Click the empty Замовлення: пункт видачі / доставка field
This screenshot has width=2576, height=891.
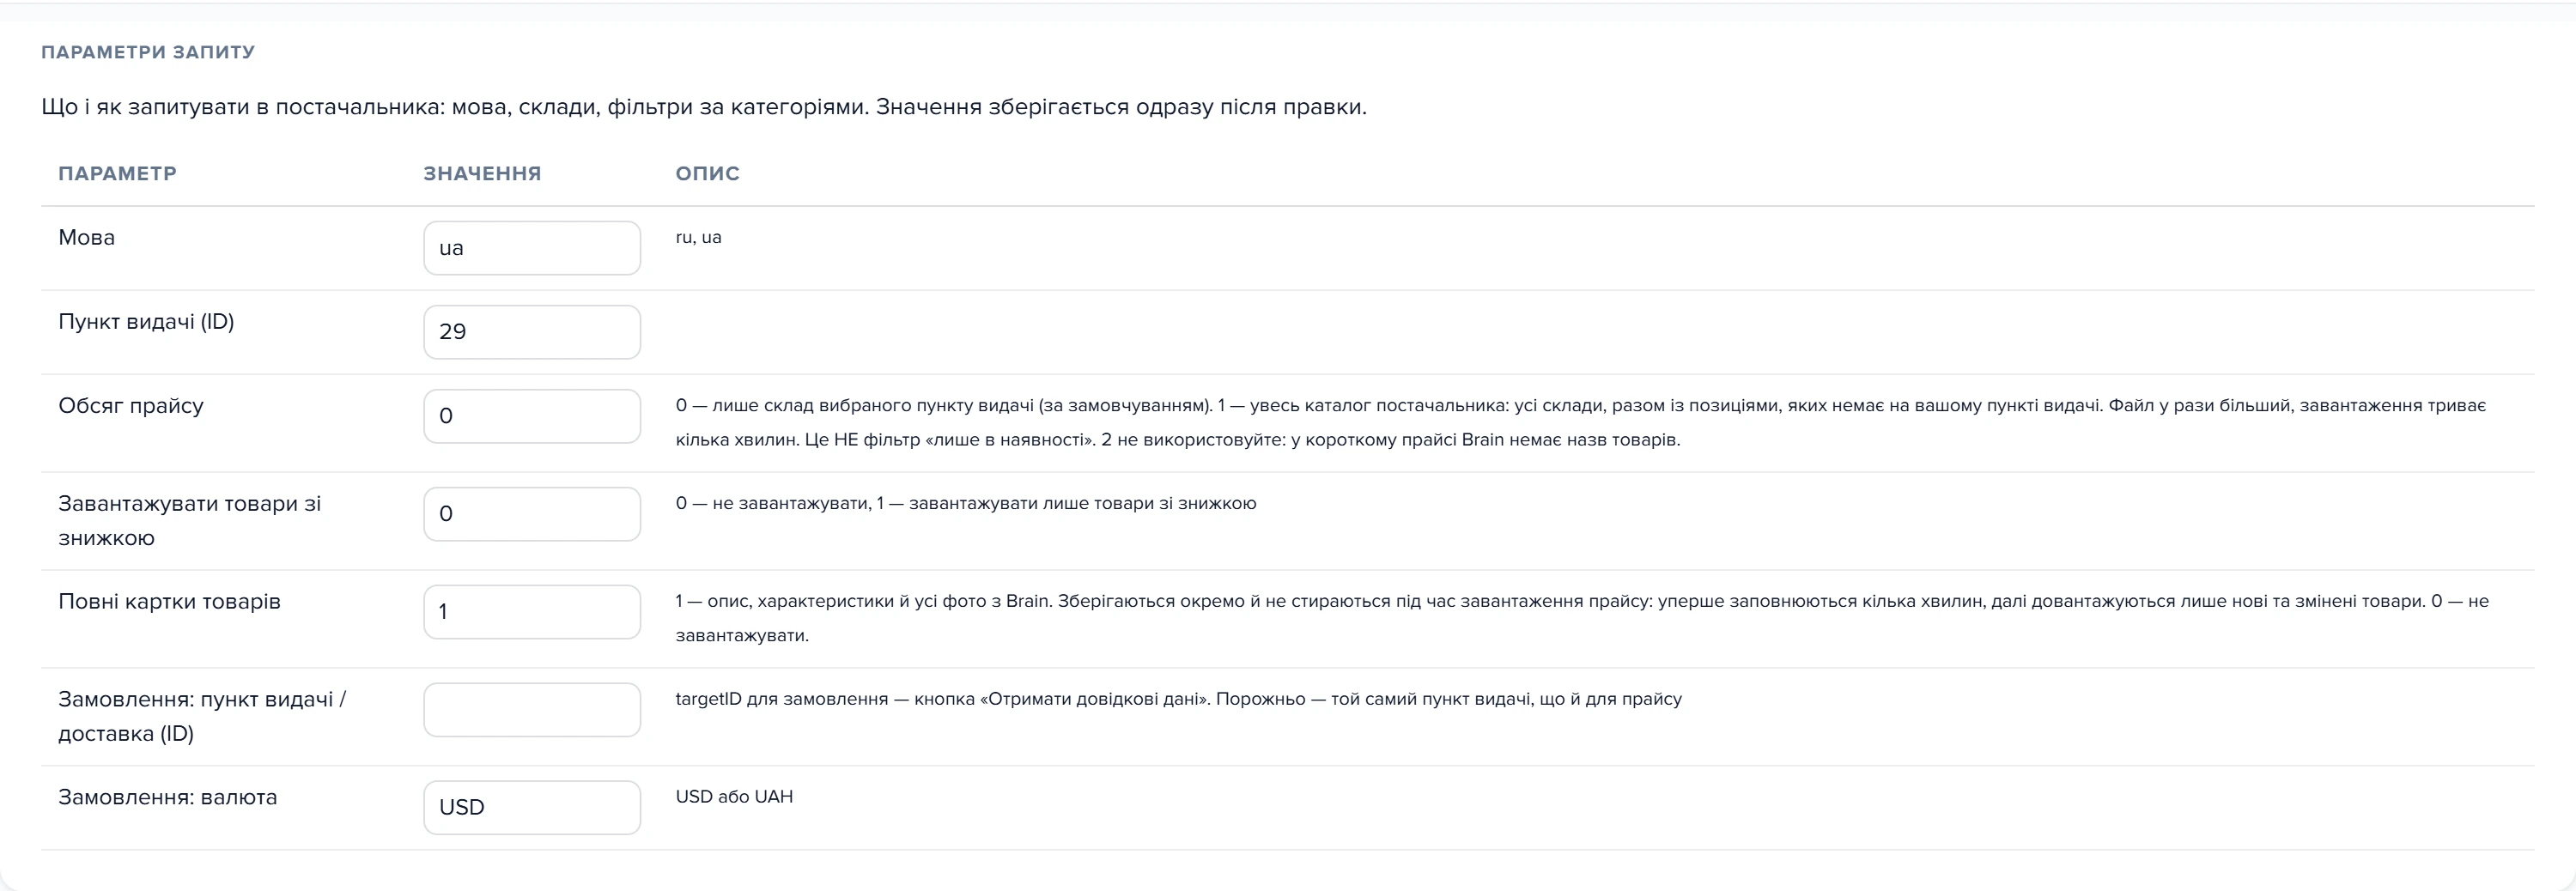click(532, 710)
